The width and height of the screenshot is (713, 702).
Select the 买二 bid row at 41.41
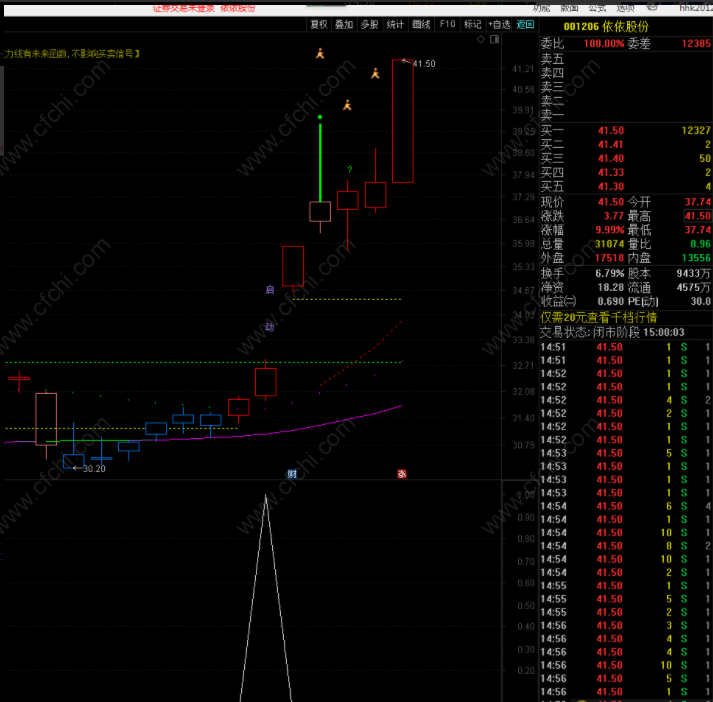tap(626, 145)
